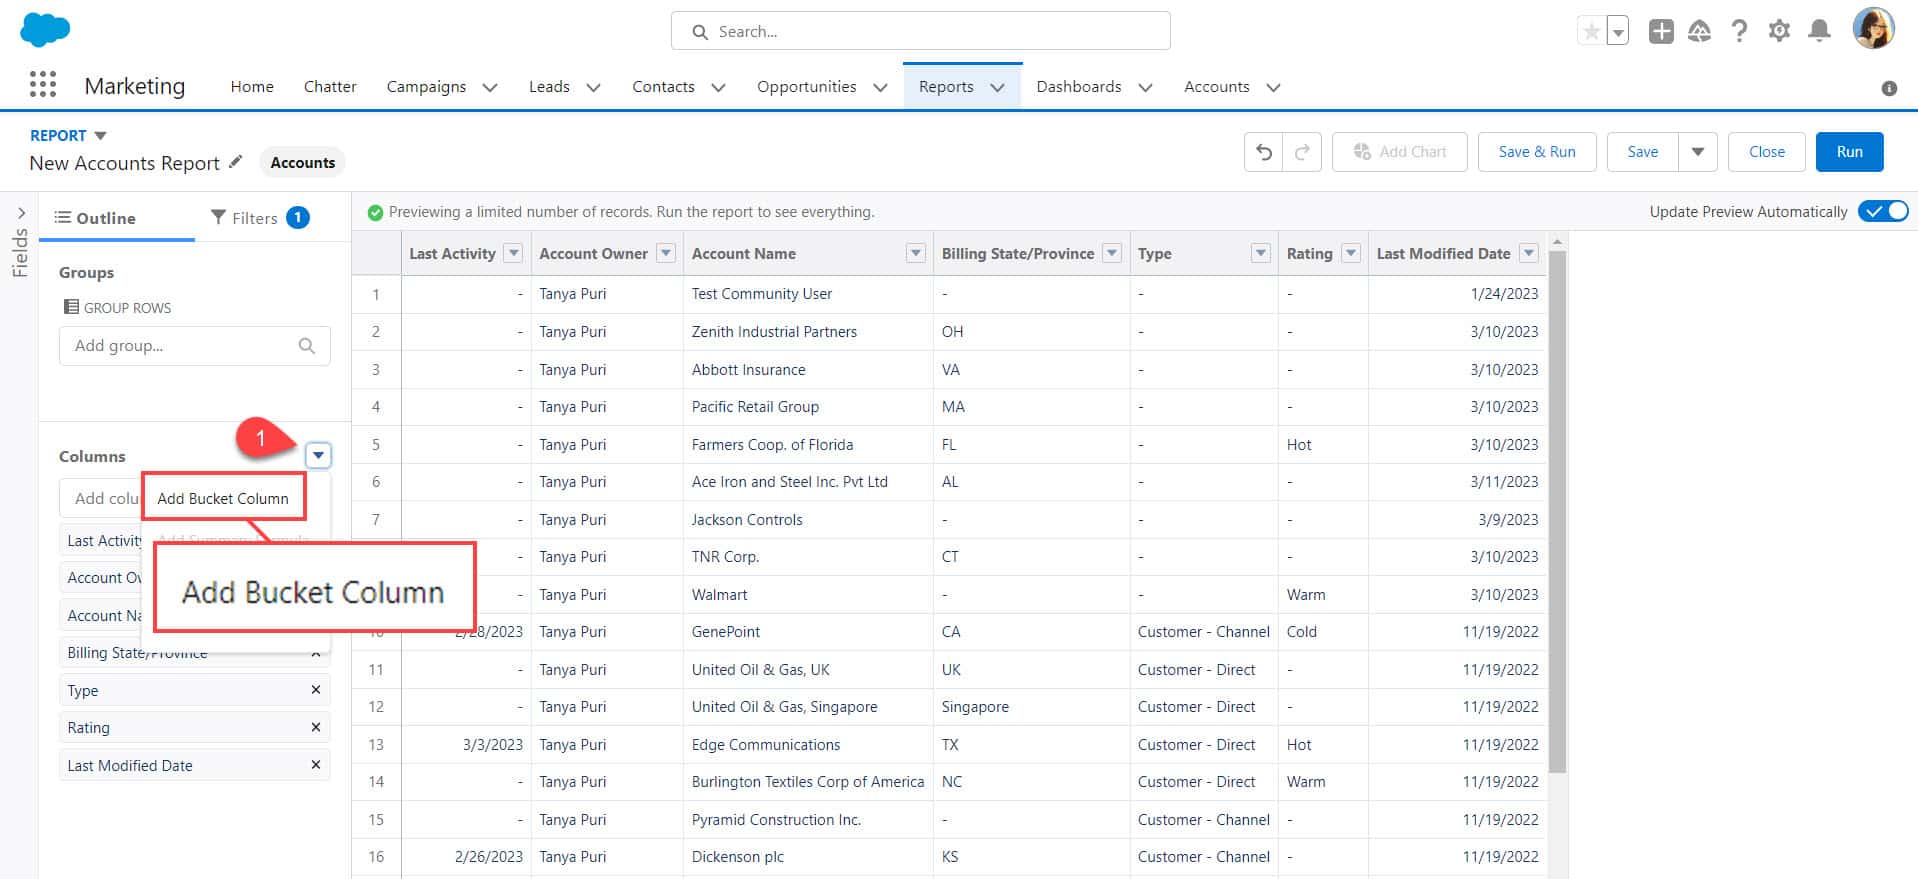Viewport: 1918px width, 879px height.
Task: Click the search icon in Add group field
Action: coord(307,346)
